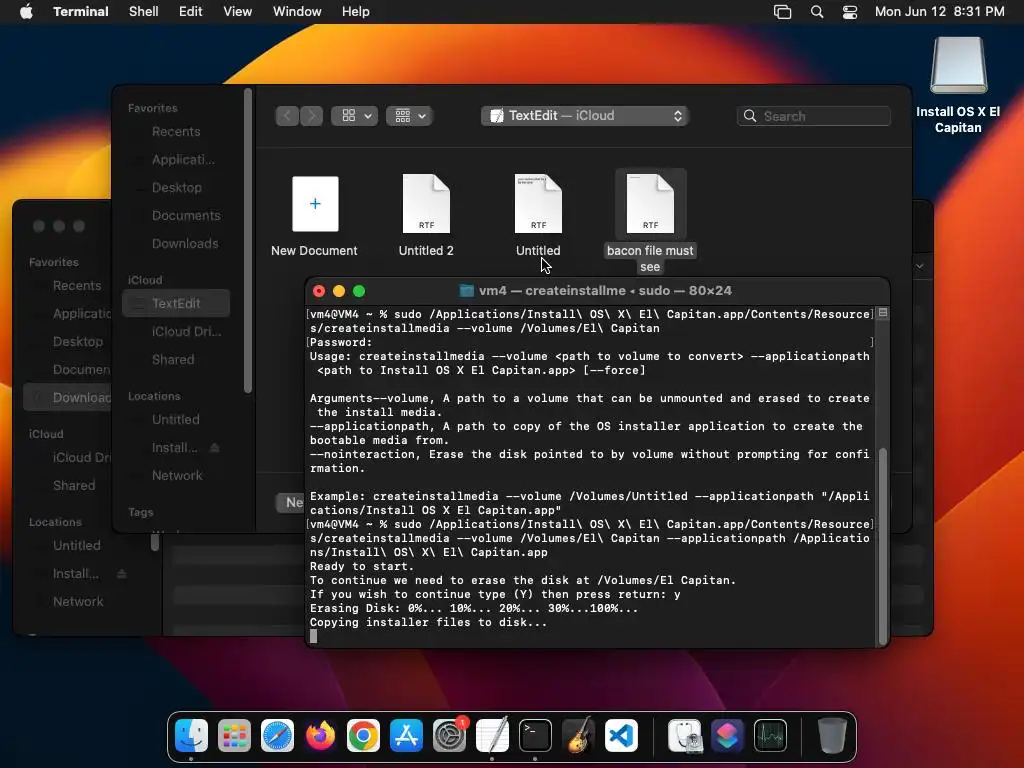
Task: Click the front dialog sidebar scrollbar
Action: [x=248, y=240]
